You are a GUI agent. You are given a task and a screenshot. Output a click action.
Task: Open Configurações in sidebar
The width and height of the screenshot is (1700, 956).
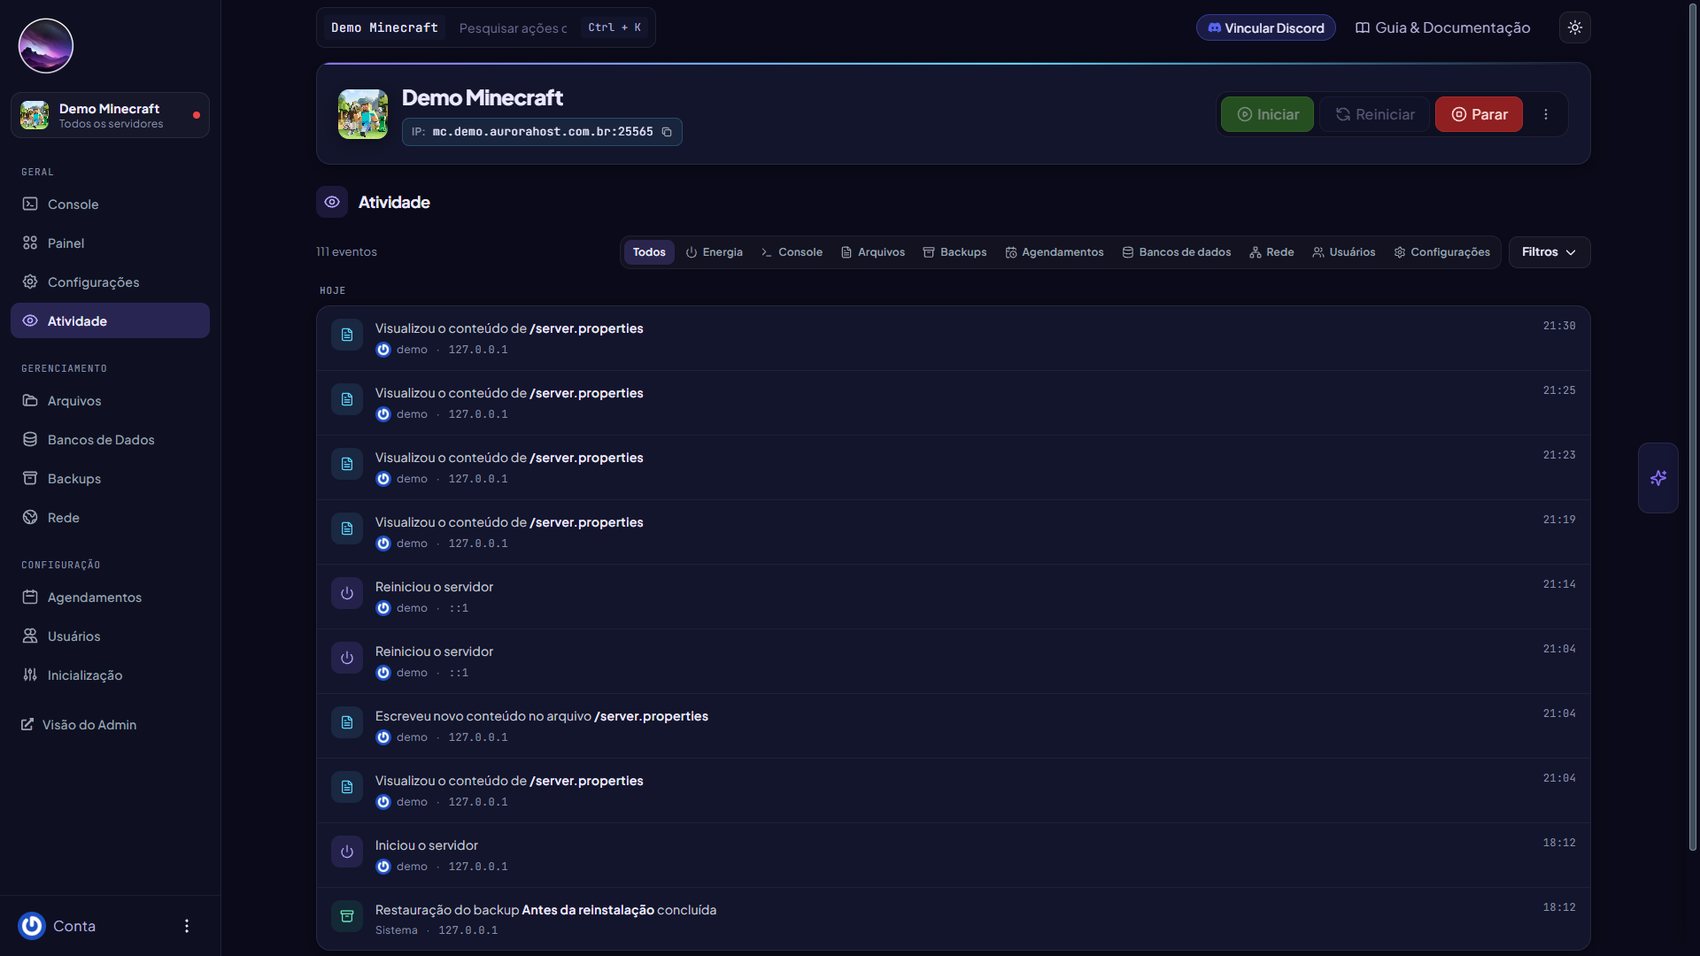110,282
